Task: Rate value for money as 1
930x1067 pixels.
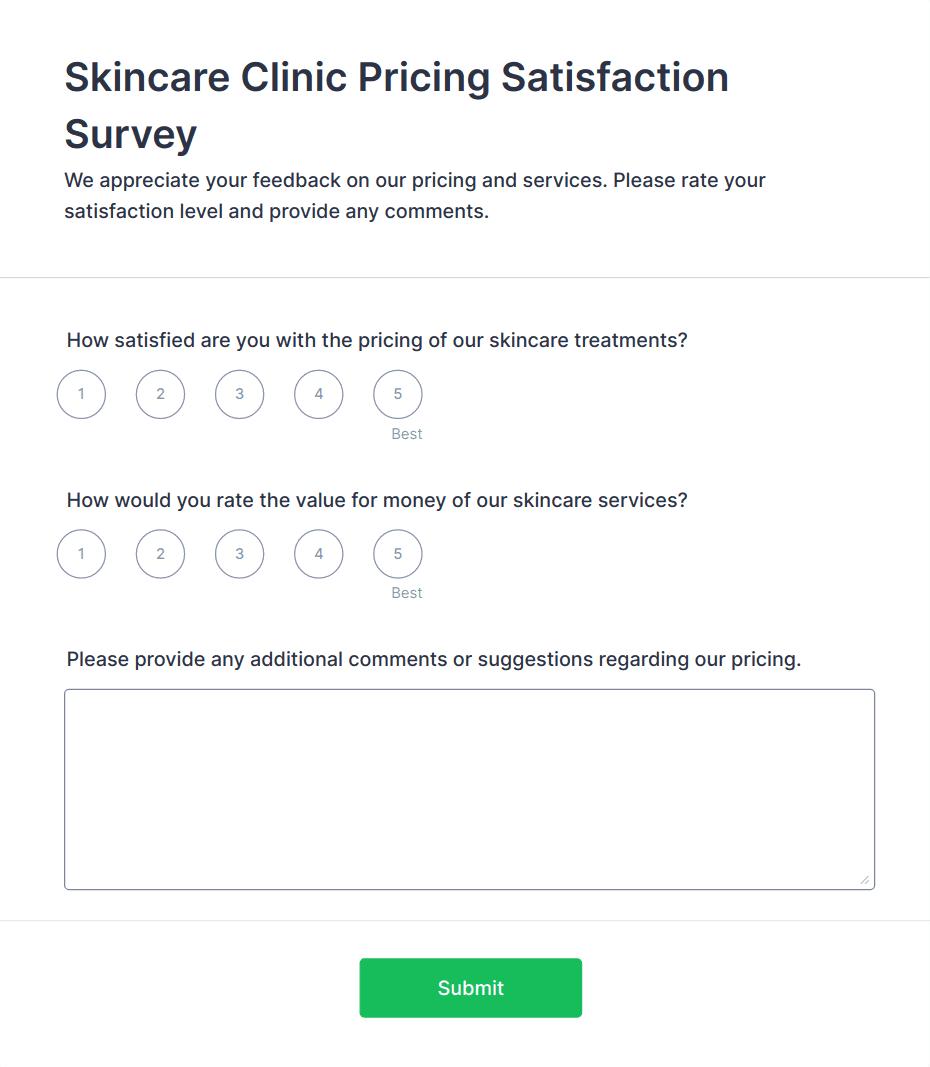Action: click(x=81, y=553)
